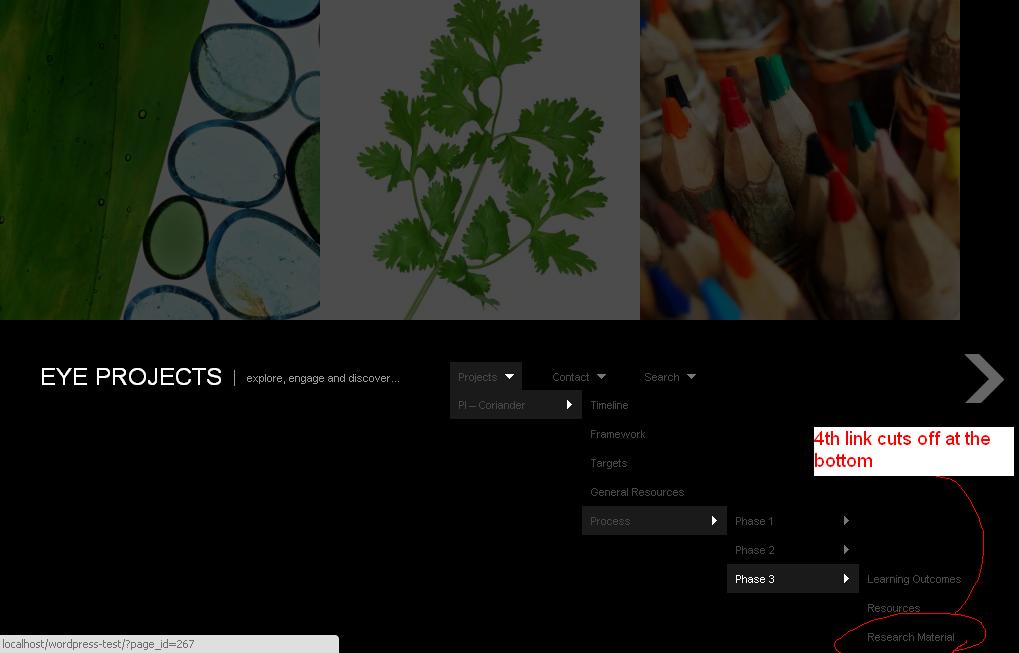Screen dimensions: 1019x653
Task: Open the Research Material link
Action: tap(910, 637)
